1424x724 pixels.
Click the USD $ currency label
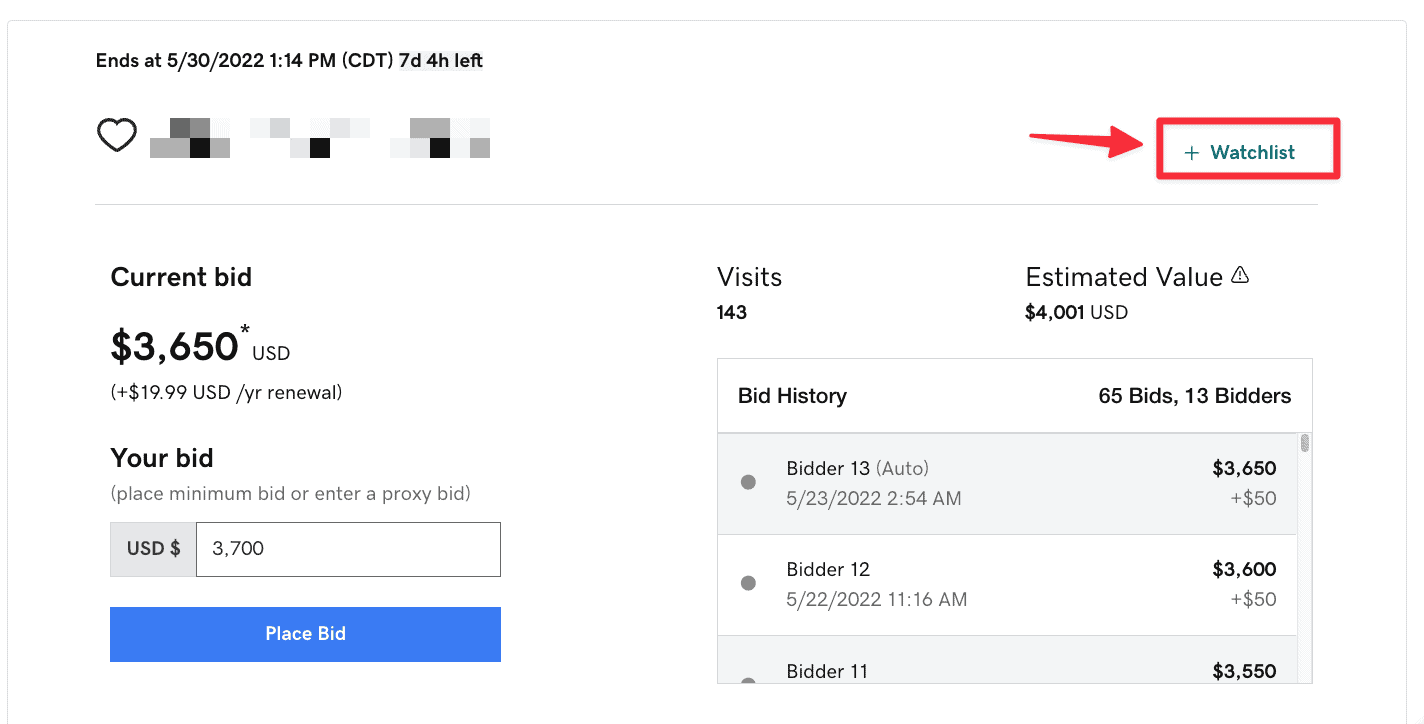point(153,549)
